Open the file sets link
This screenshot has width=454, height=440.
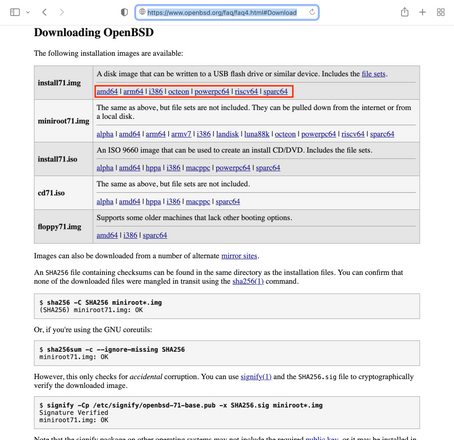coord(373,74)
